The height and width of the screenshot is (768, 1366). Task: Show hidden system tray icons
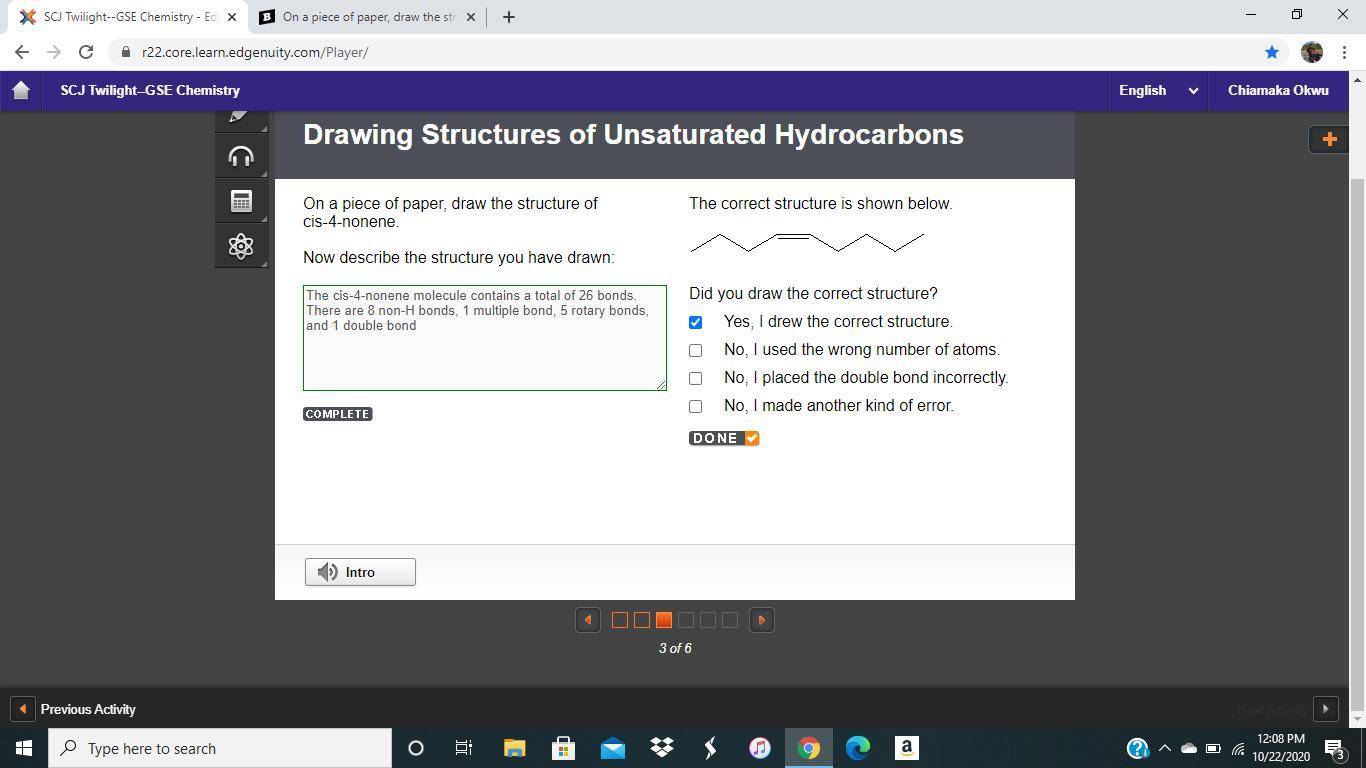pyautogui.click(x=1164, y=748)
